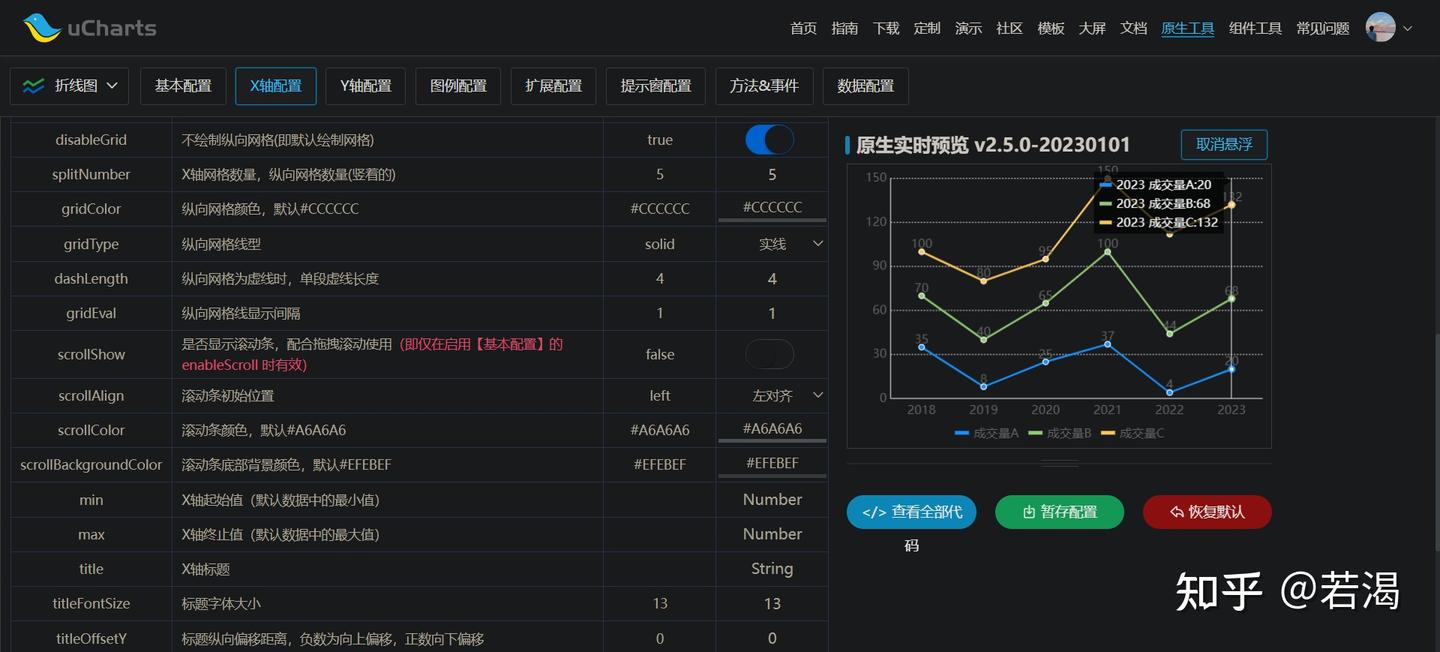This screenshot has height=652, width=1440.
Task: Select the X轴配置 tab
Action: click(x=276, y=86)
